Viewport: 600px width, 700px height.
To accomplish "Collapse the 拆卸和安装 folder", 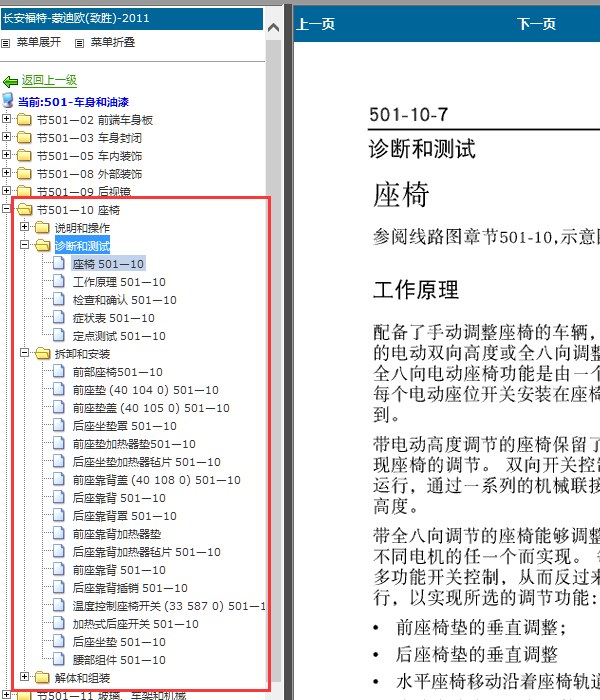I will point(25,353).
